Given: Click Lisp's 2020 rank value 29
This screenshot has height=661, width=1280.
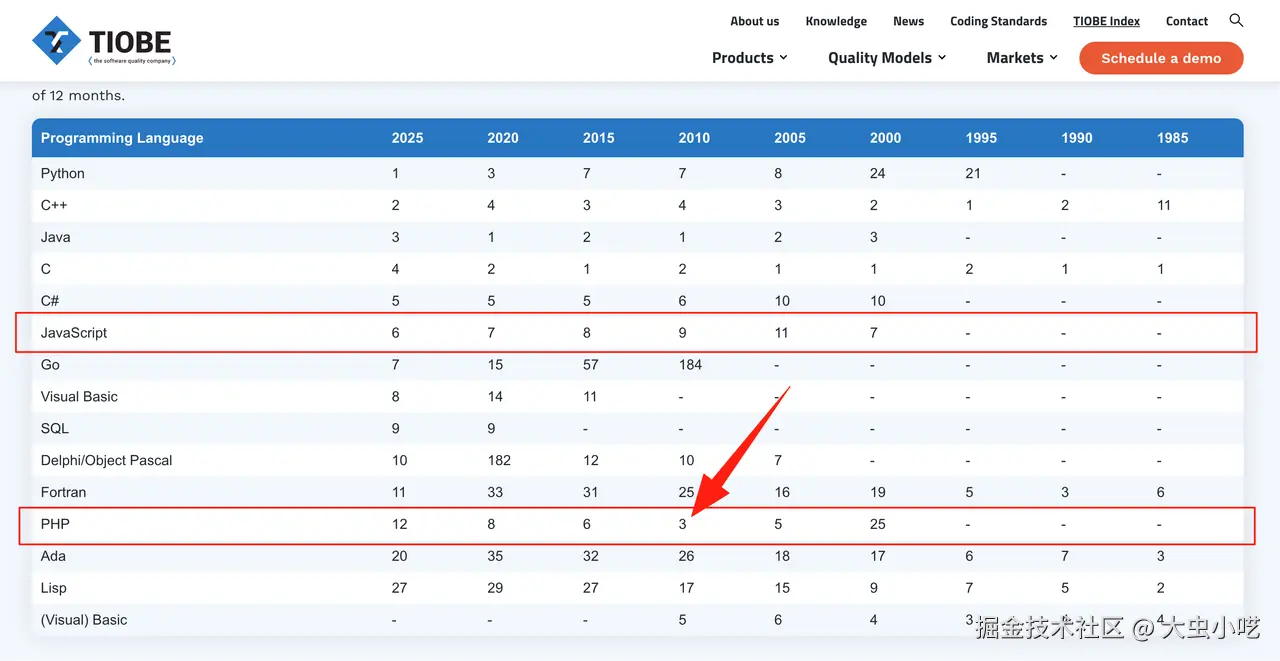Looking at the screenshot, I should pyautogui.click(x=495, y=588).
